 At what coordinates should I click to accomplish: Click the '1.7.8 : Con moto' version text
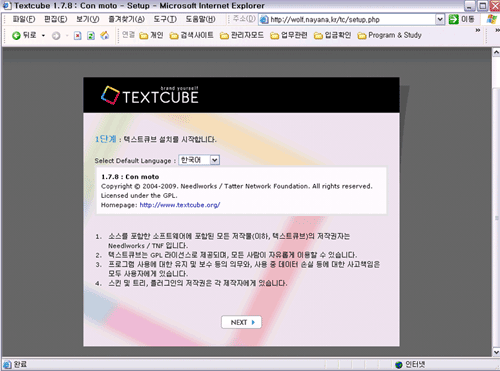(x=130, y=177)
